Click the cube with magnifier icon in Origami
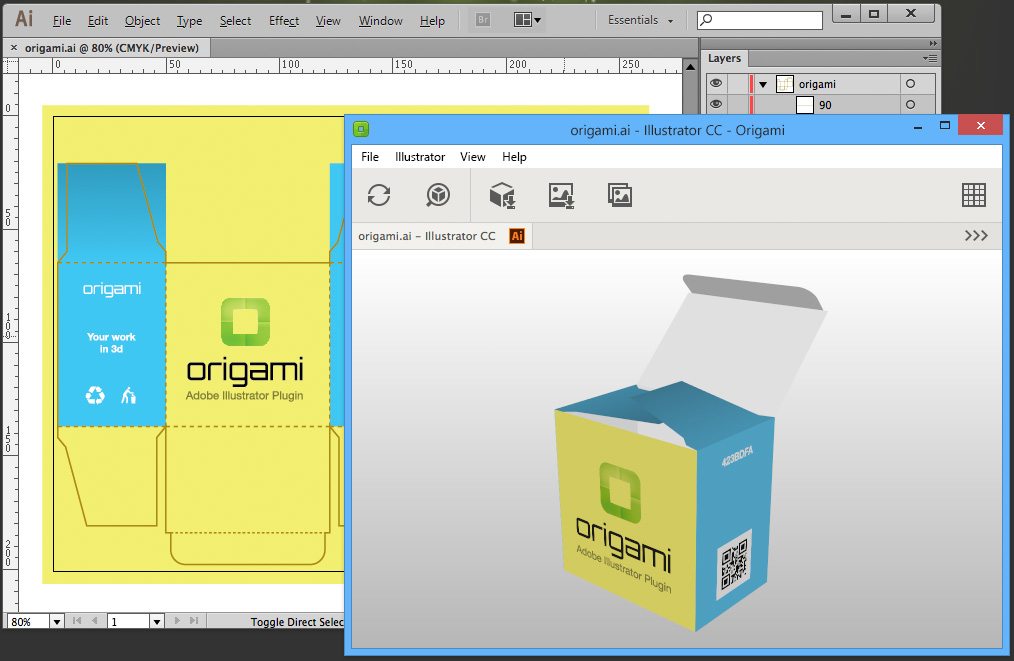Viewport: 1014px width, 661px height. [x=438, y=195]
